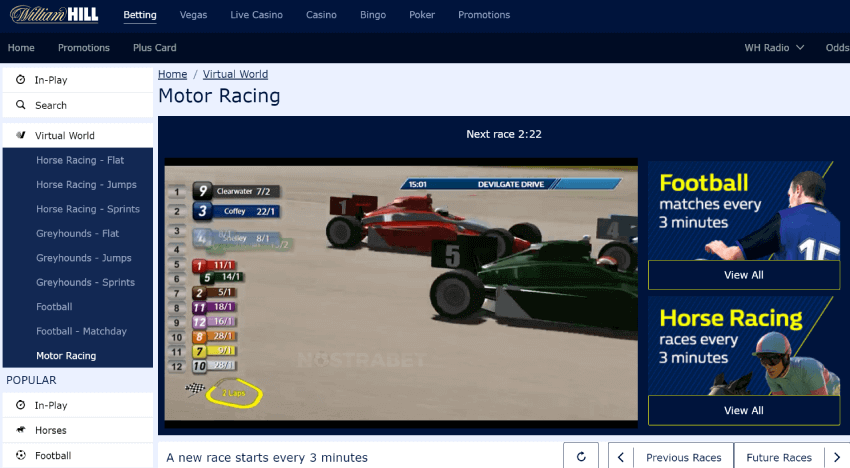Go to the Casino tab
Viewport: 850px width, 468px height.
[321, 15]
